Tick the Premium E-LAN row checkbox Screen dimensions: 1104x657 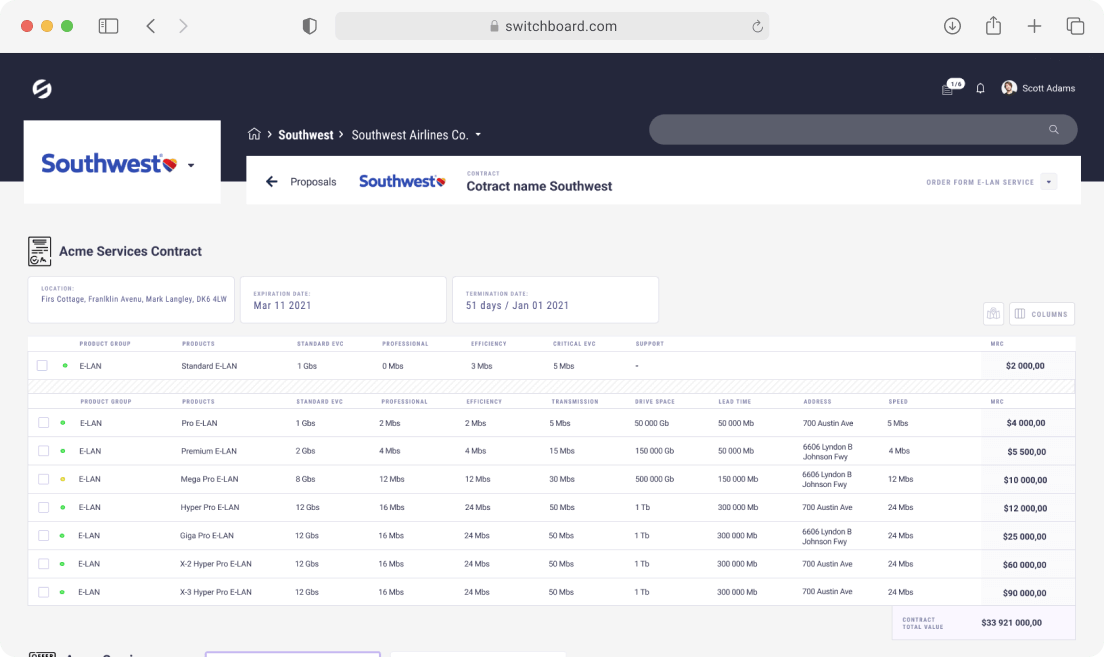(x=44, y=451)
